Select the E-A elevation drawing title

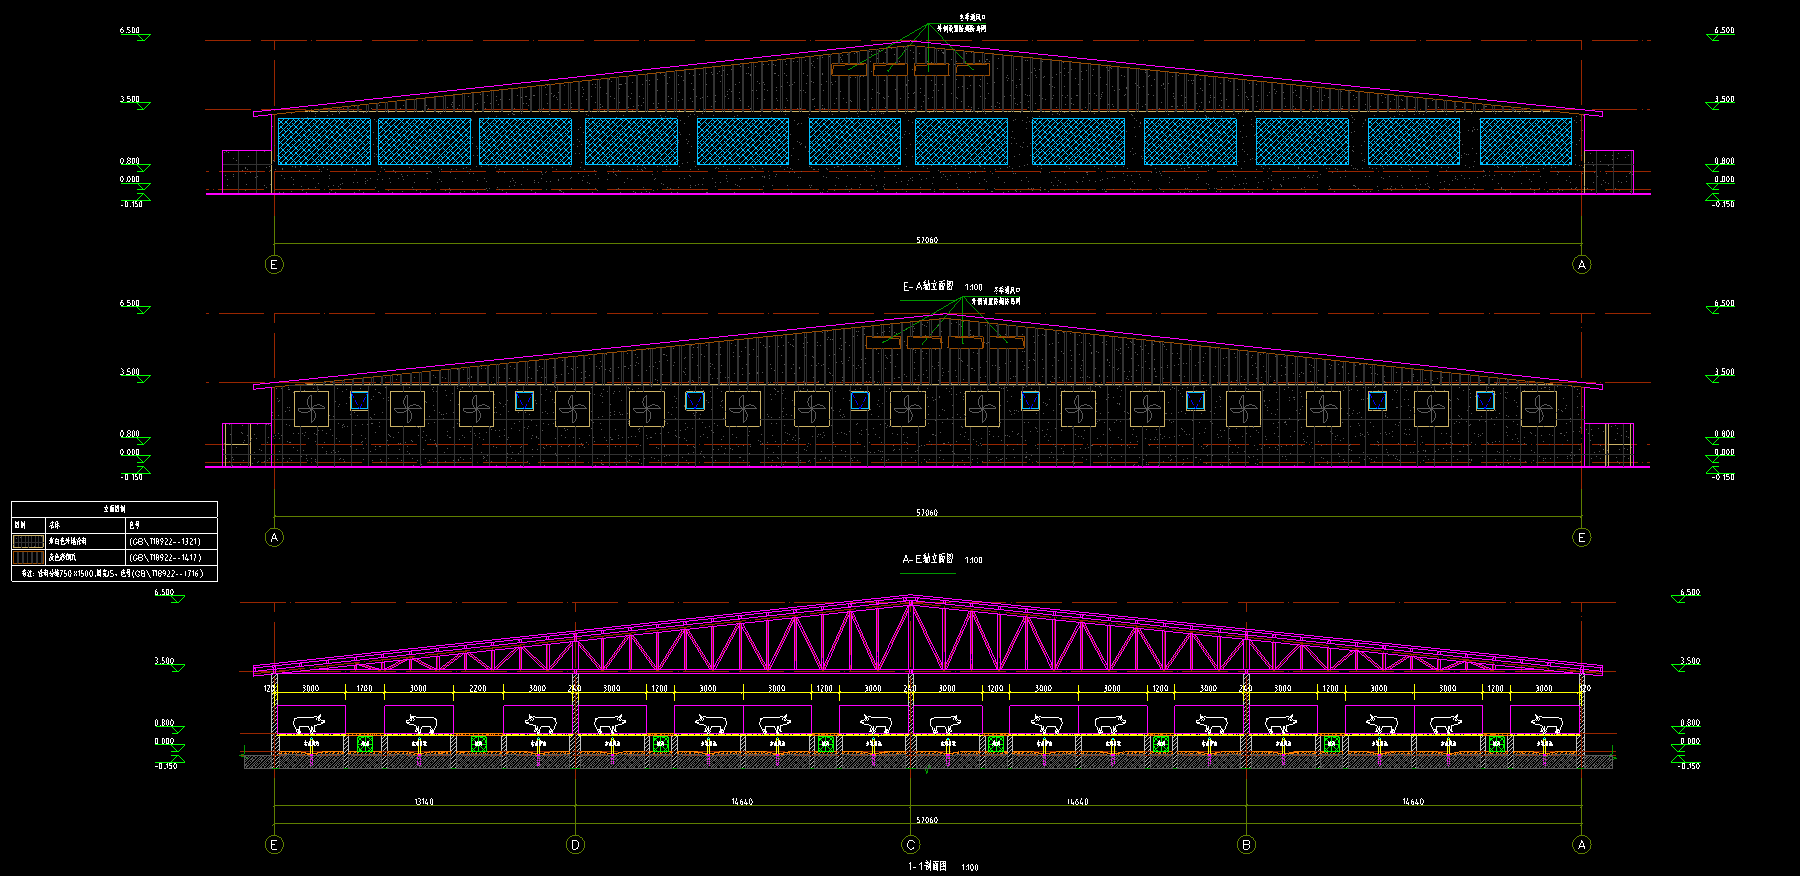click(929, 287)
